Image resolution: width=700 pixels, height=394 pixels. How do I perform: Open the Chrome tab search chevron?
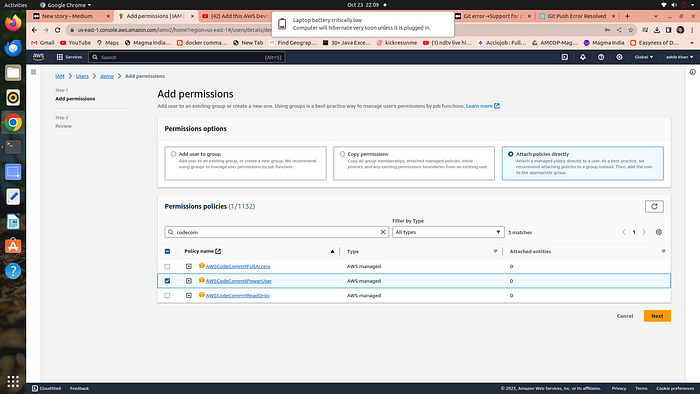[655, 16]
